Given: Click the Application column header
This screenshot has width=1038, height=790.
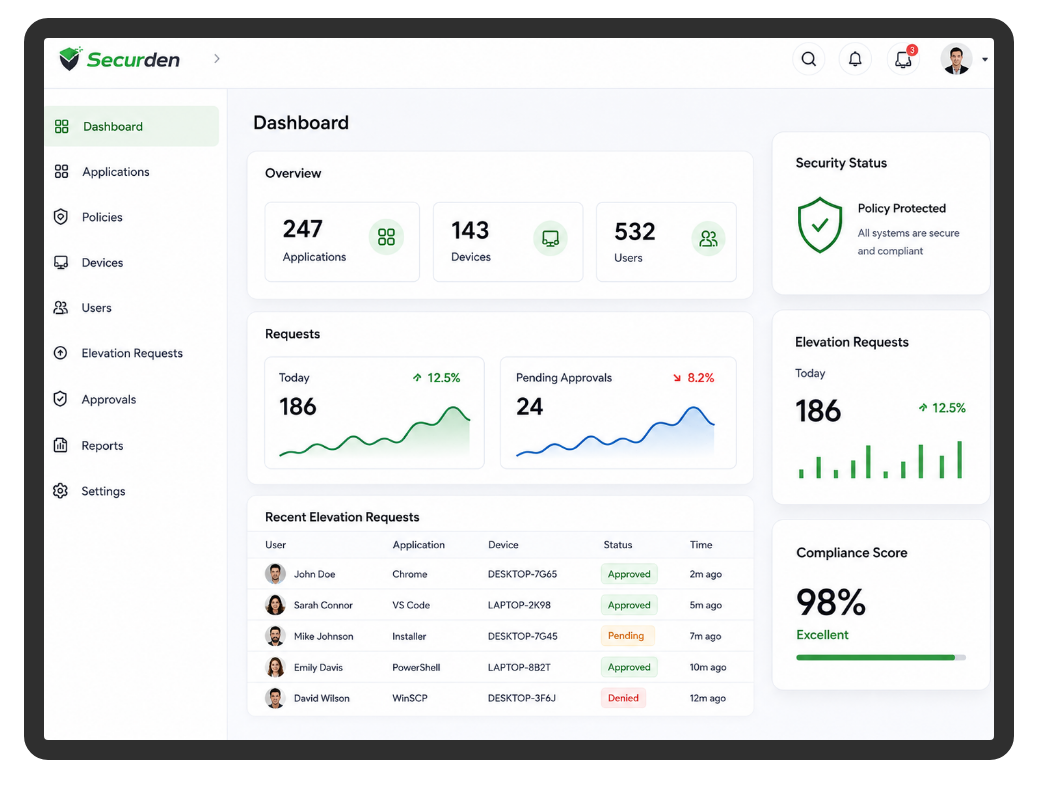Looking at the screenshot, I should 418,544.
